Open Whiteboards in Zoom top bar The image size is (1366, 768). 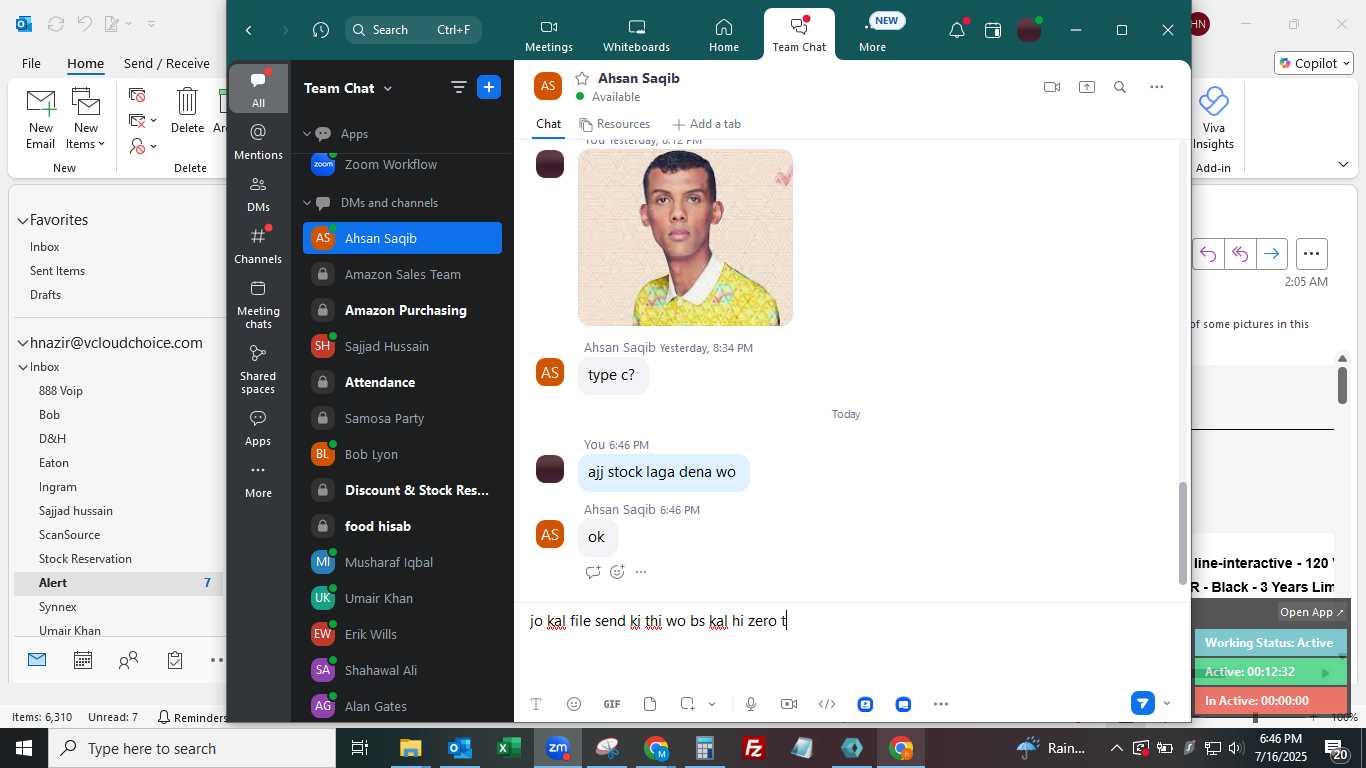(636, 36)
